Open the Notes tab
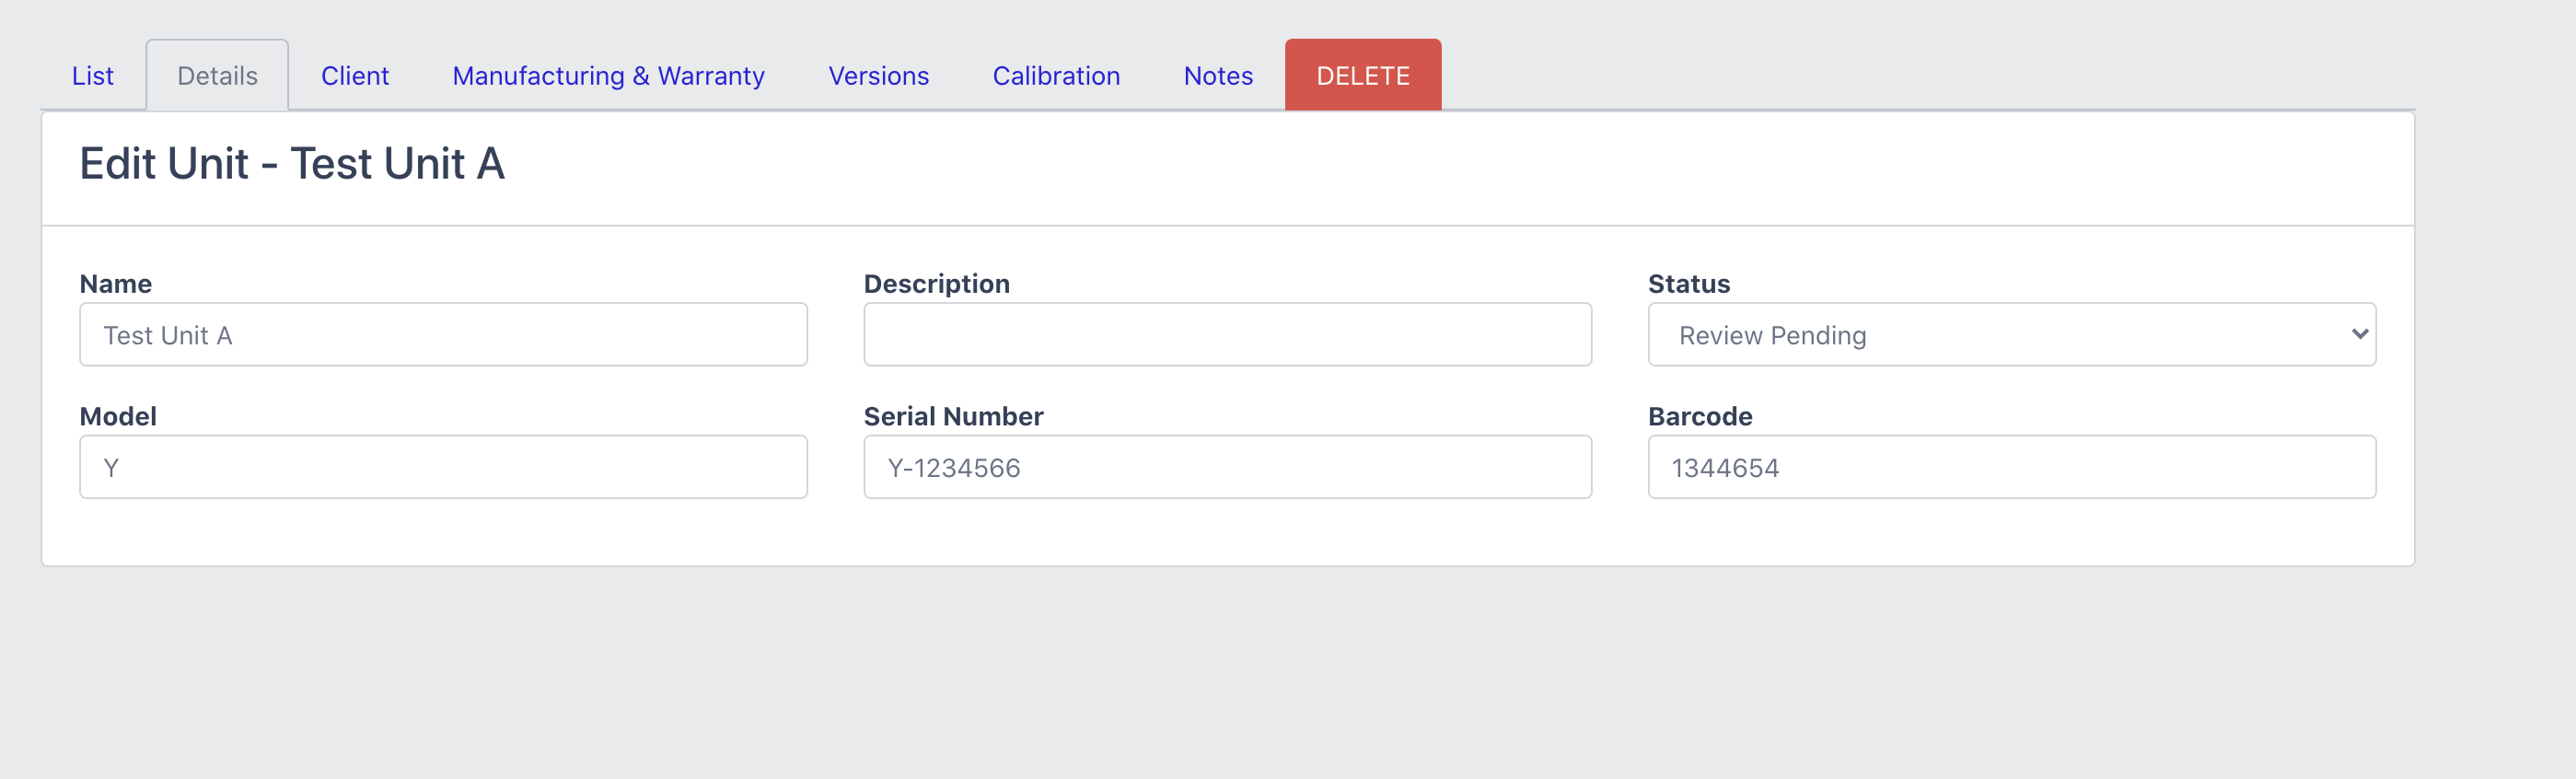Image resolution: width=2576 pixels, height=779 pixels. [1217, 76]
